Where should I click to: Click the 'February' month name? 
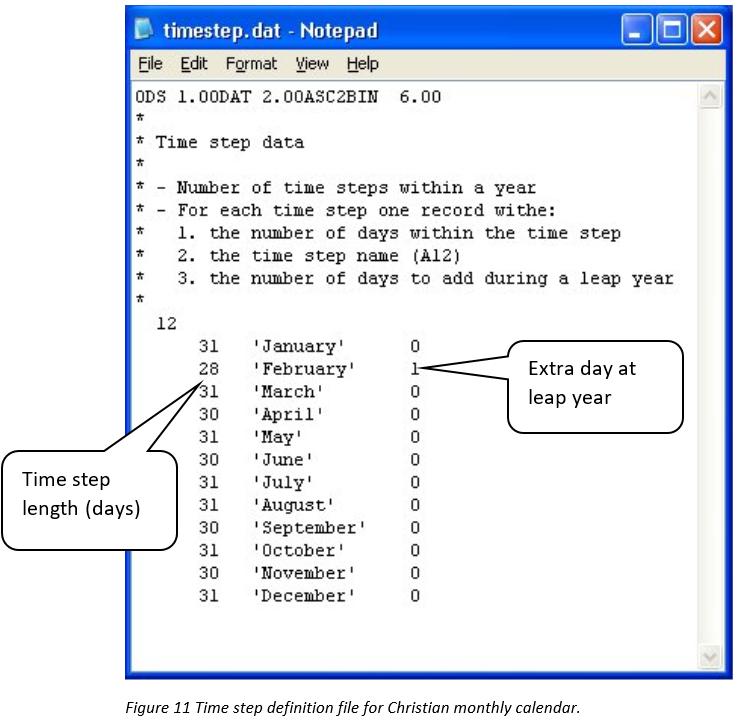pyautogui.click(x=304, y=369)
